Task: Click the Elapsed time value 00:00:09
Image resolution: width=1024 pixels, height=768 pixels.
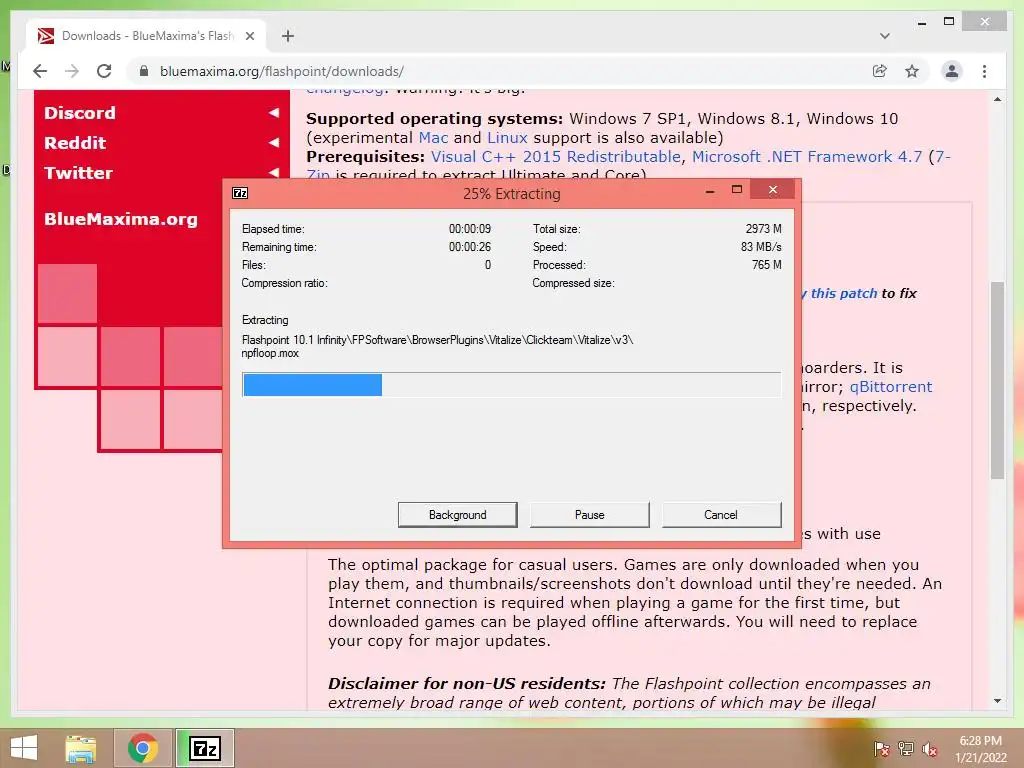Action: point(470,229)
